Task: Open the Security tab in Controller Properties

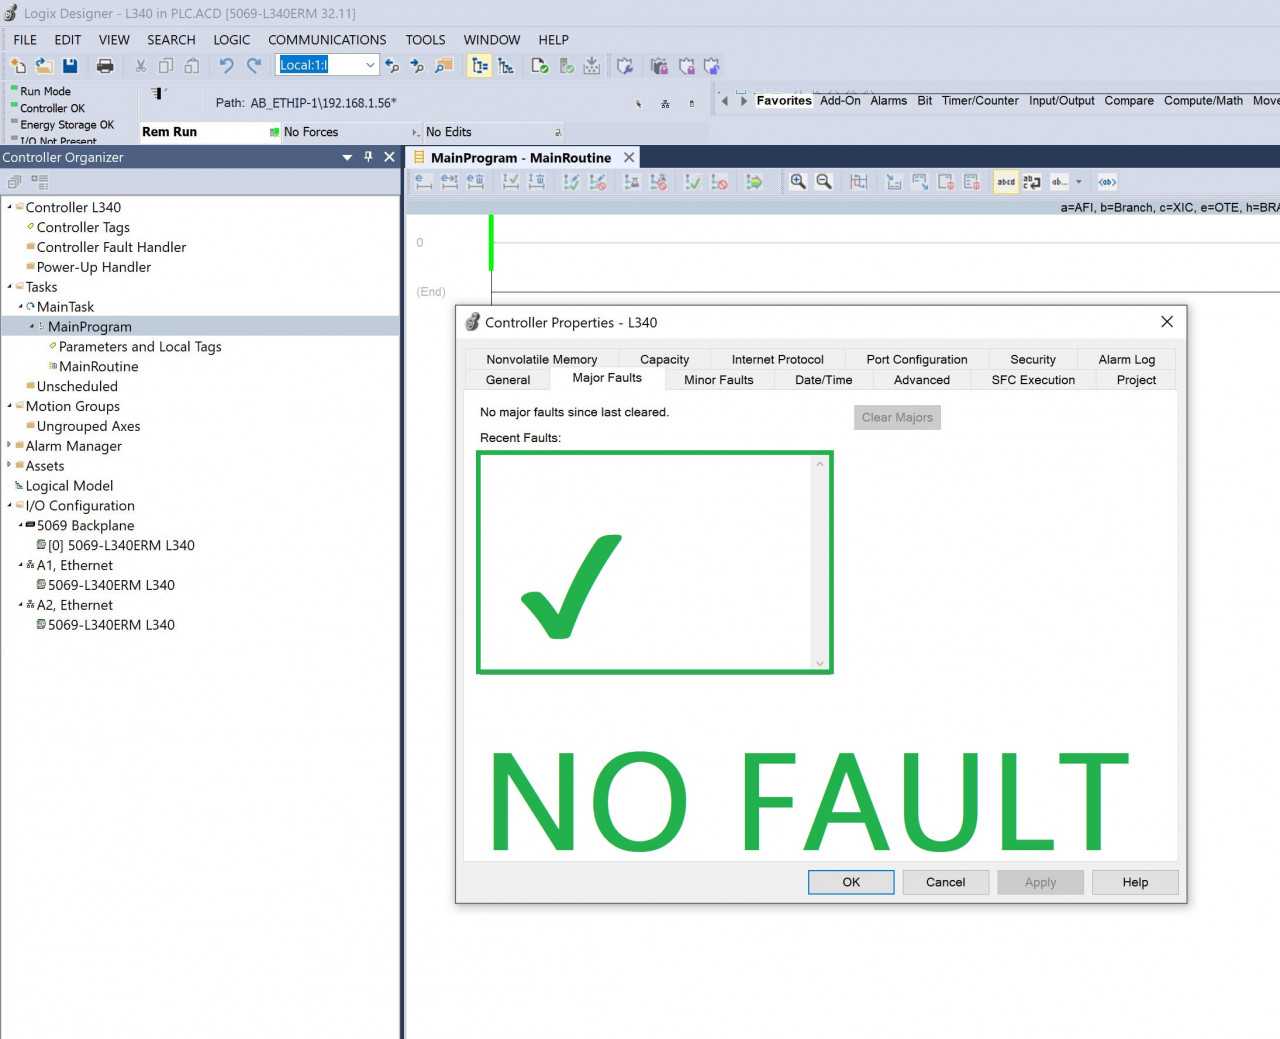Action: click(x=1033, y=359)
